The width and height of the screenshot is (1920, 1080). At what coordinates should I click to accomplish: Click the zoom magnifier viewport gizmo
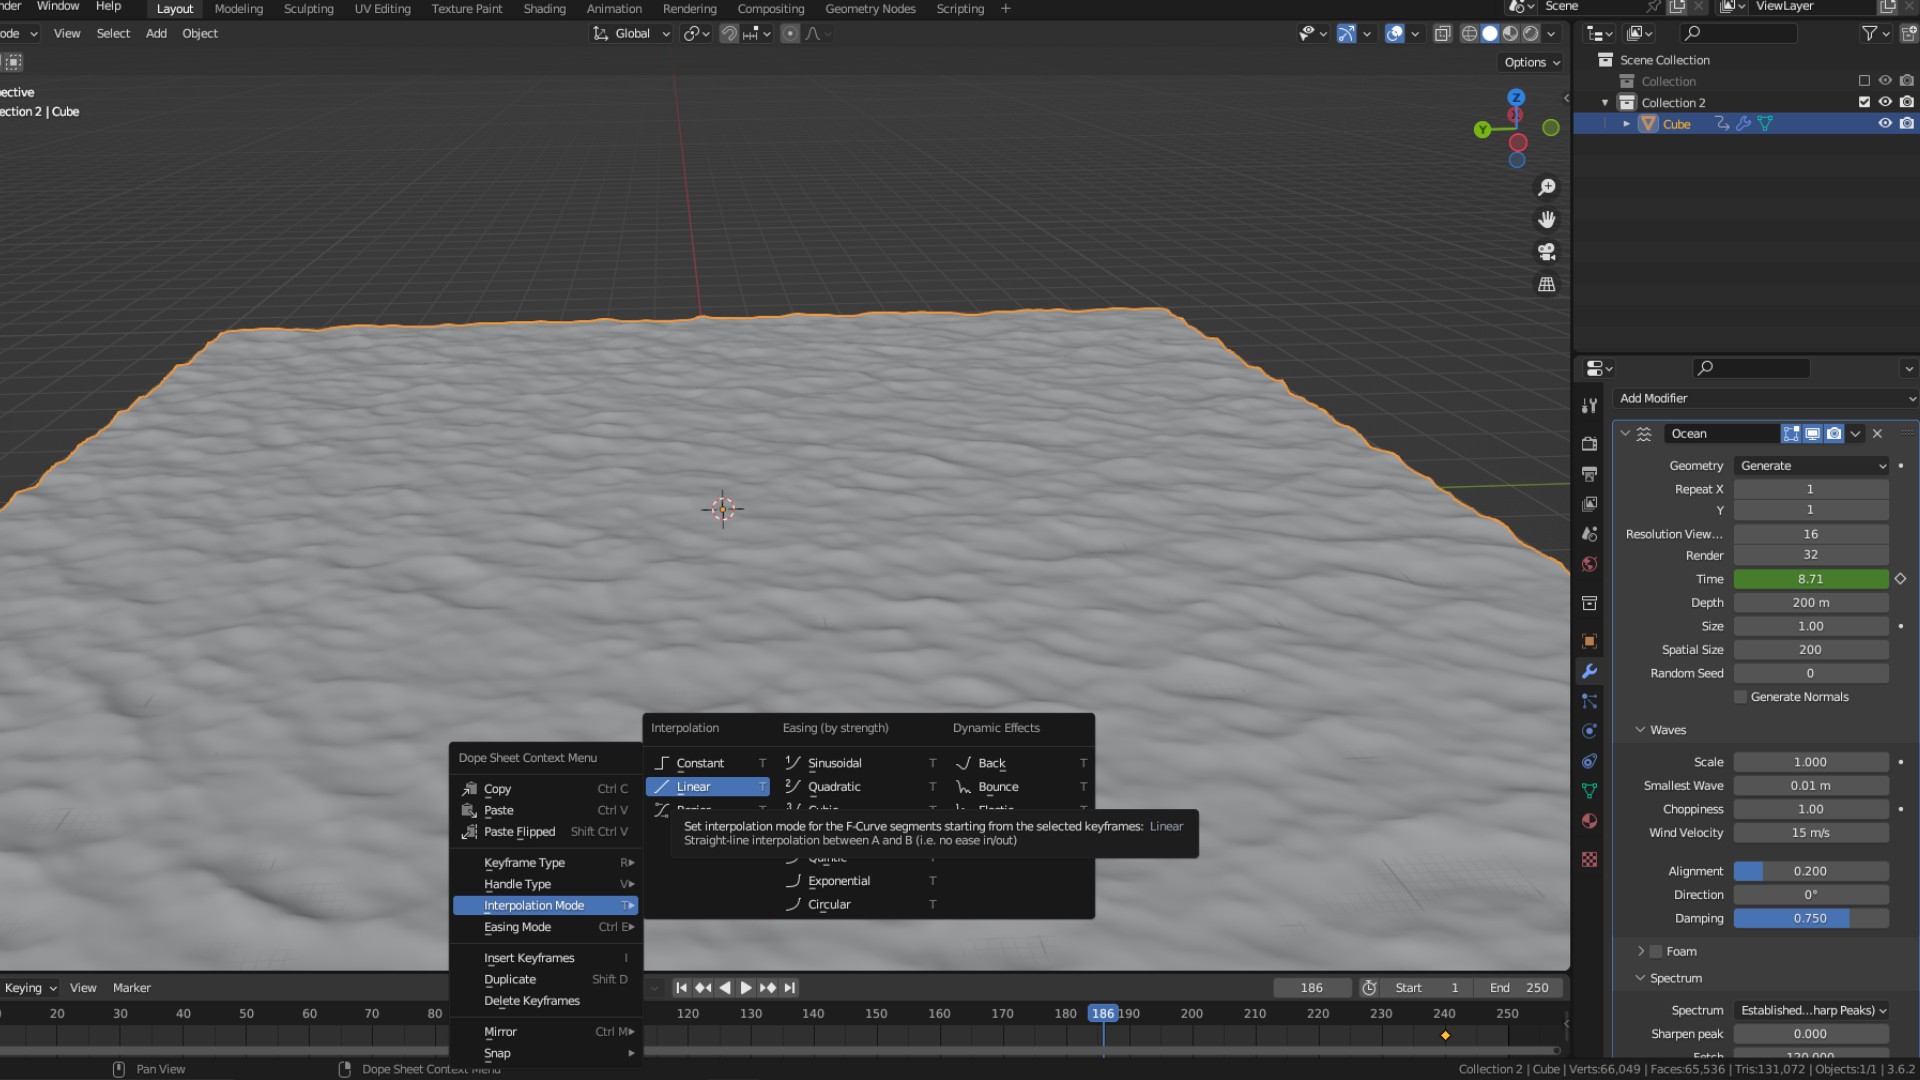click(x=1547, y=188)
